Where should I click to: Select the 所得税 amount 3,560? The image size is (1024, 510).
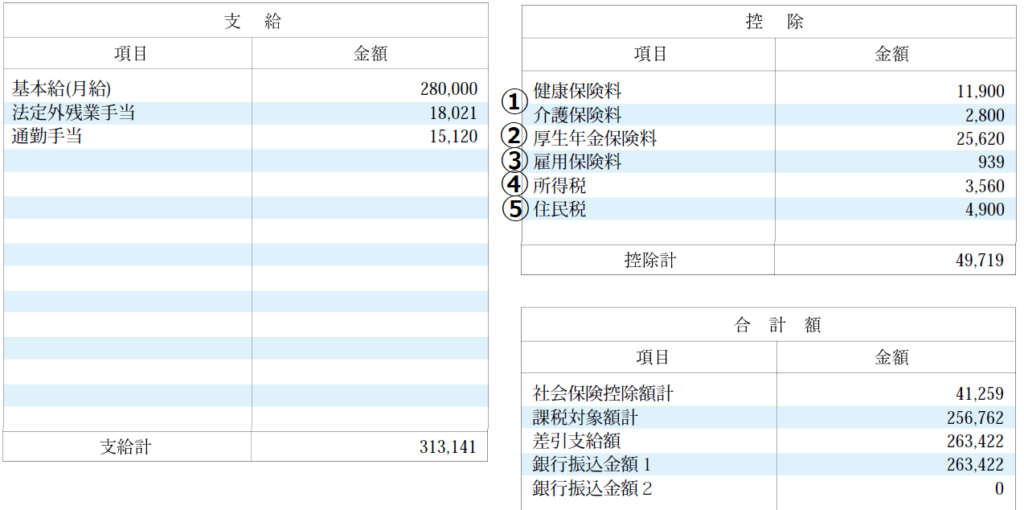point(981,186)
